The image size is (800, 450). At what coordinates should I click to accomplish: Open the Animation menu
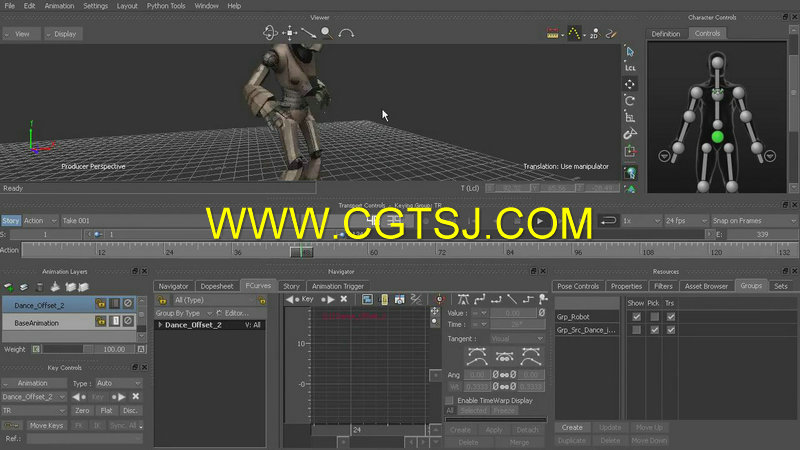[x=59, y=6]
